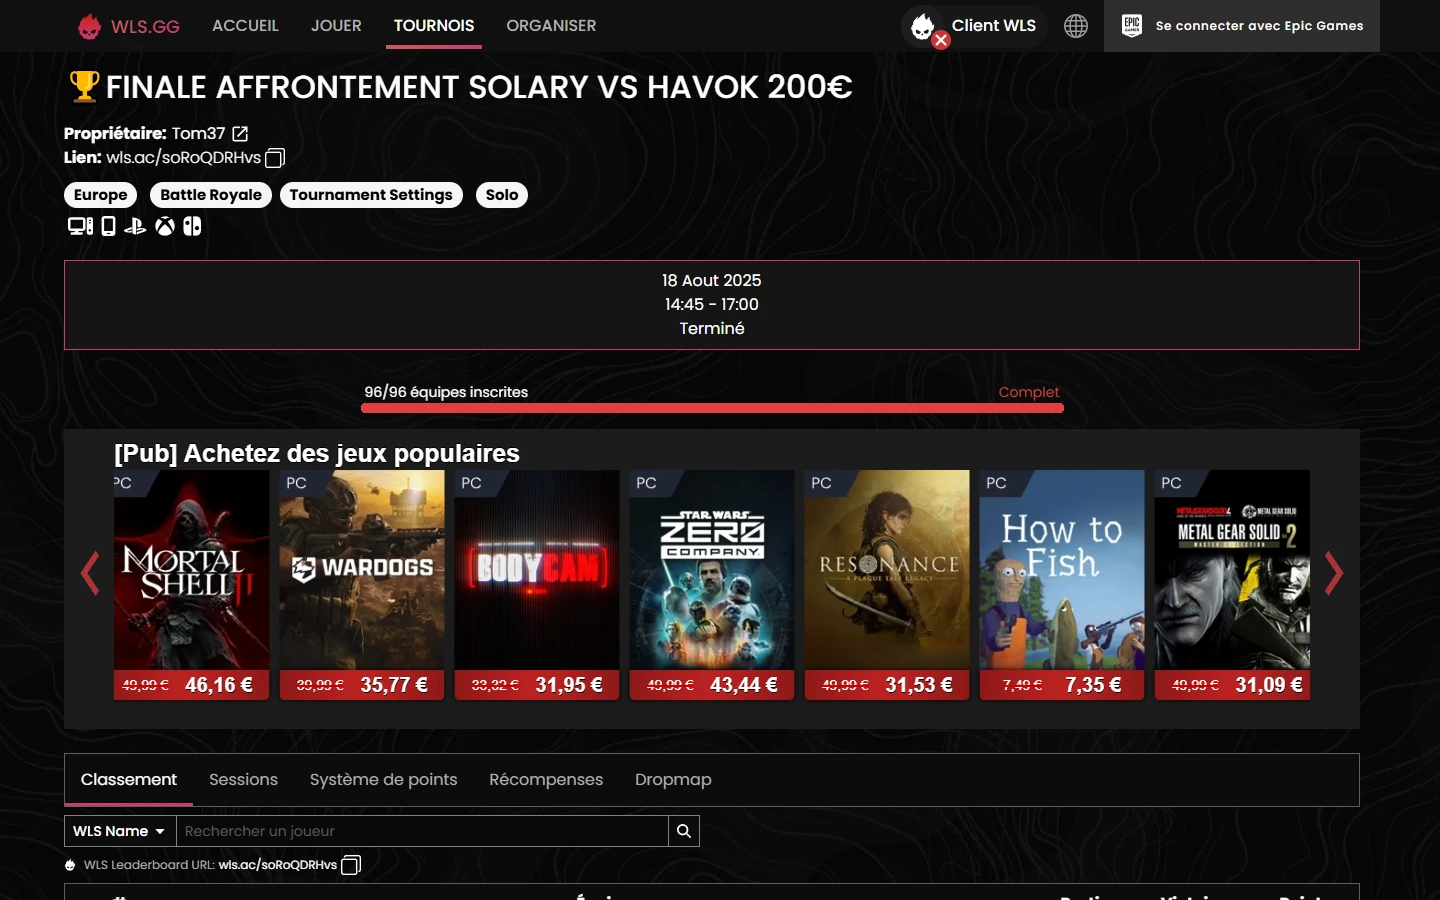Show next games with right carousel arrow
This screenshot has height=900, width=1440.
coord(1333,573)
